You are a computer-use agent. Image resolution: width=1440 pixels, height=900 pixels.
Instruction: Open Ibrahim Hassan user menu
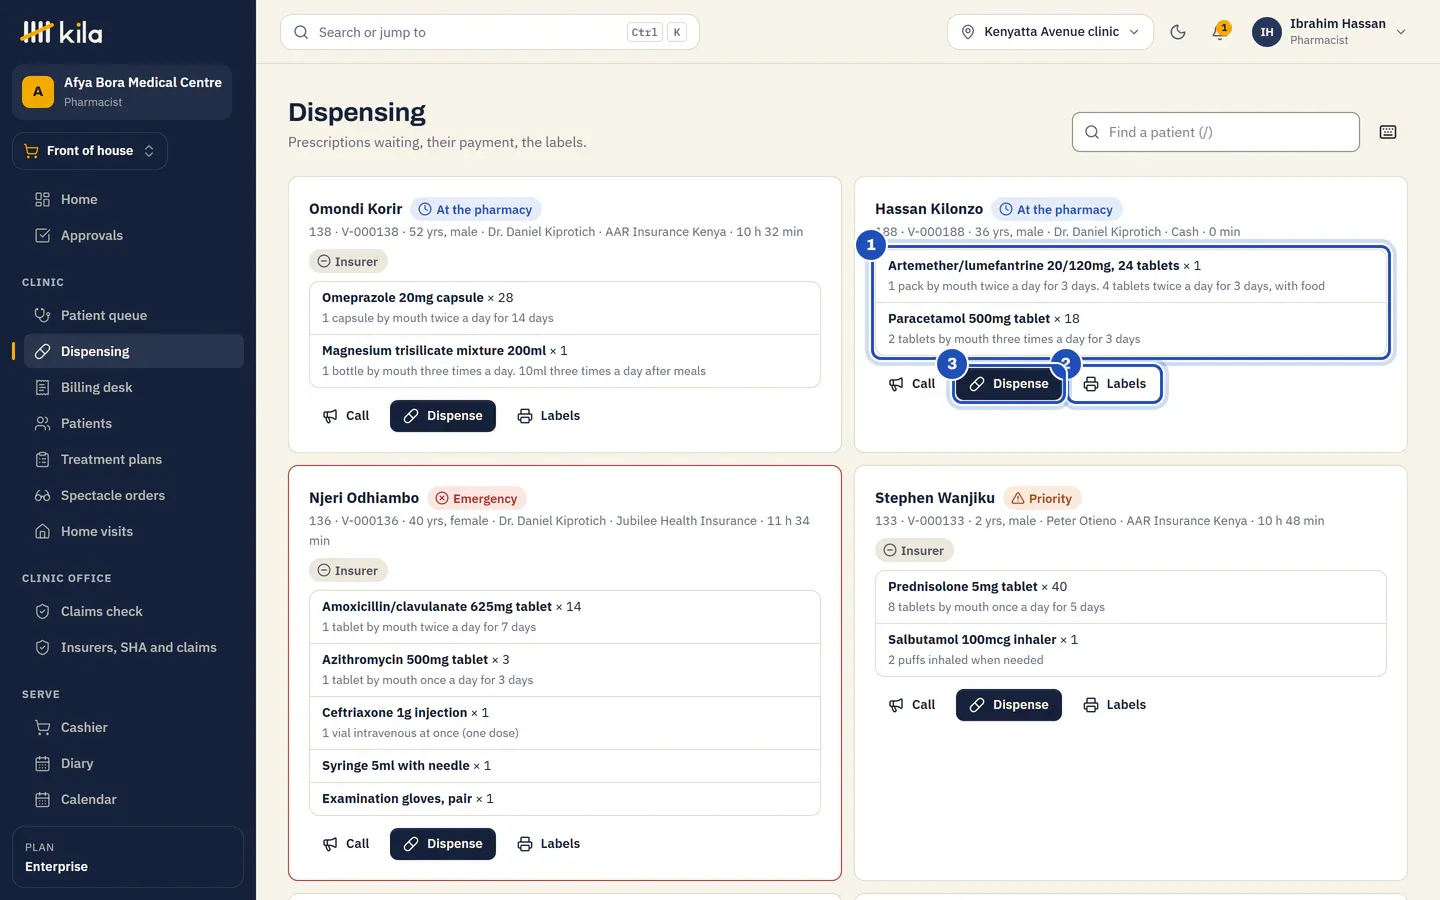(x=1330, y=32)
